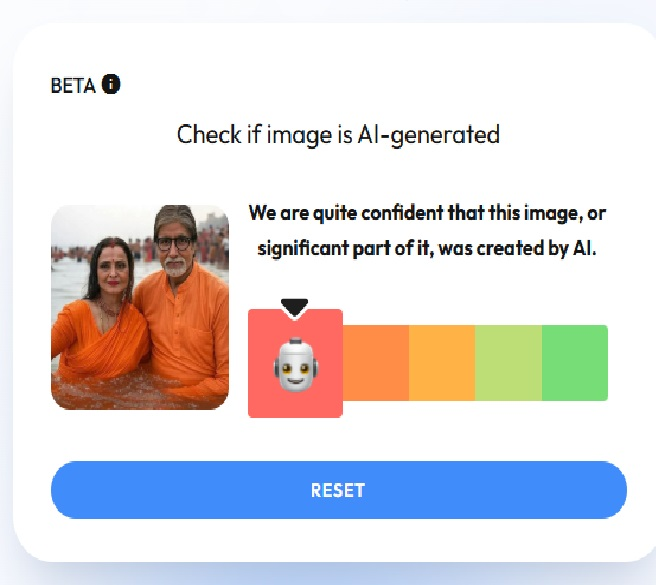Click the BETA label text
The image size is (656, 585).
coord(73,86)
